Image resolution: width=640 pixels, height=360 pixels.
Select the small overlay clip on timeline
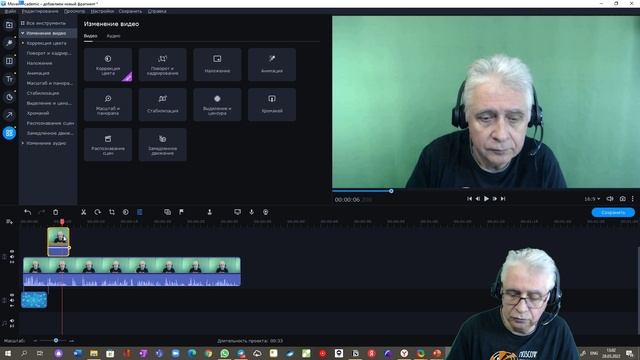point(58,242)
